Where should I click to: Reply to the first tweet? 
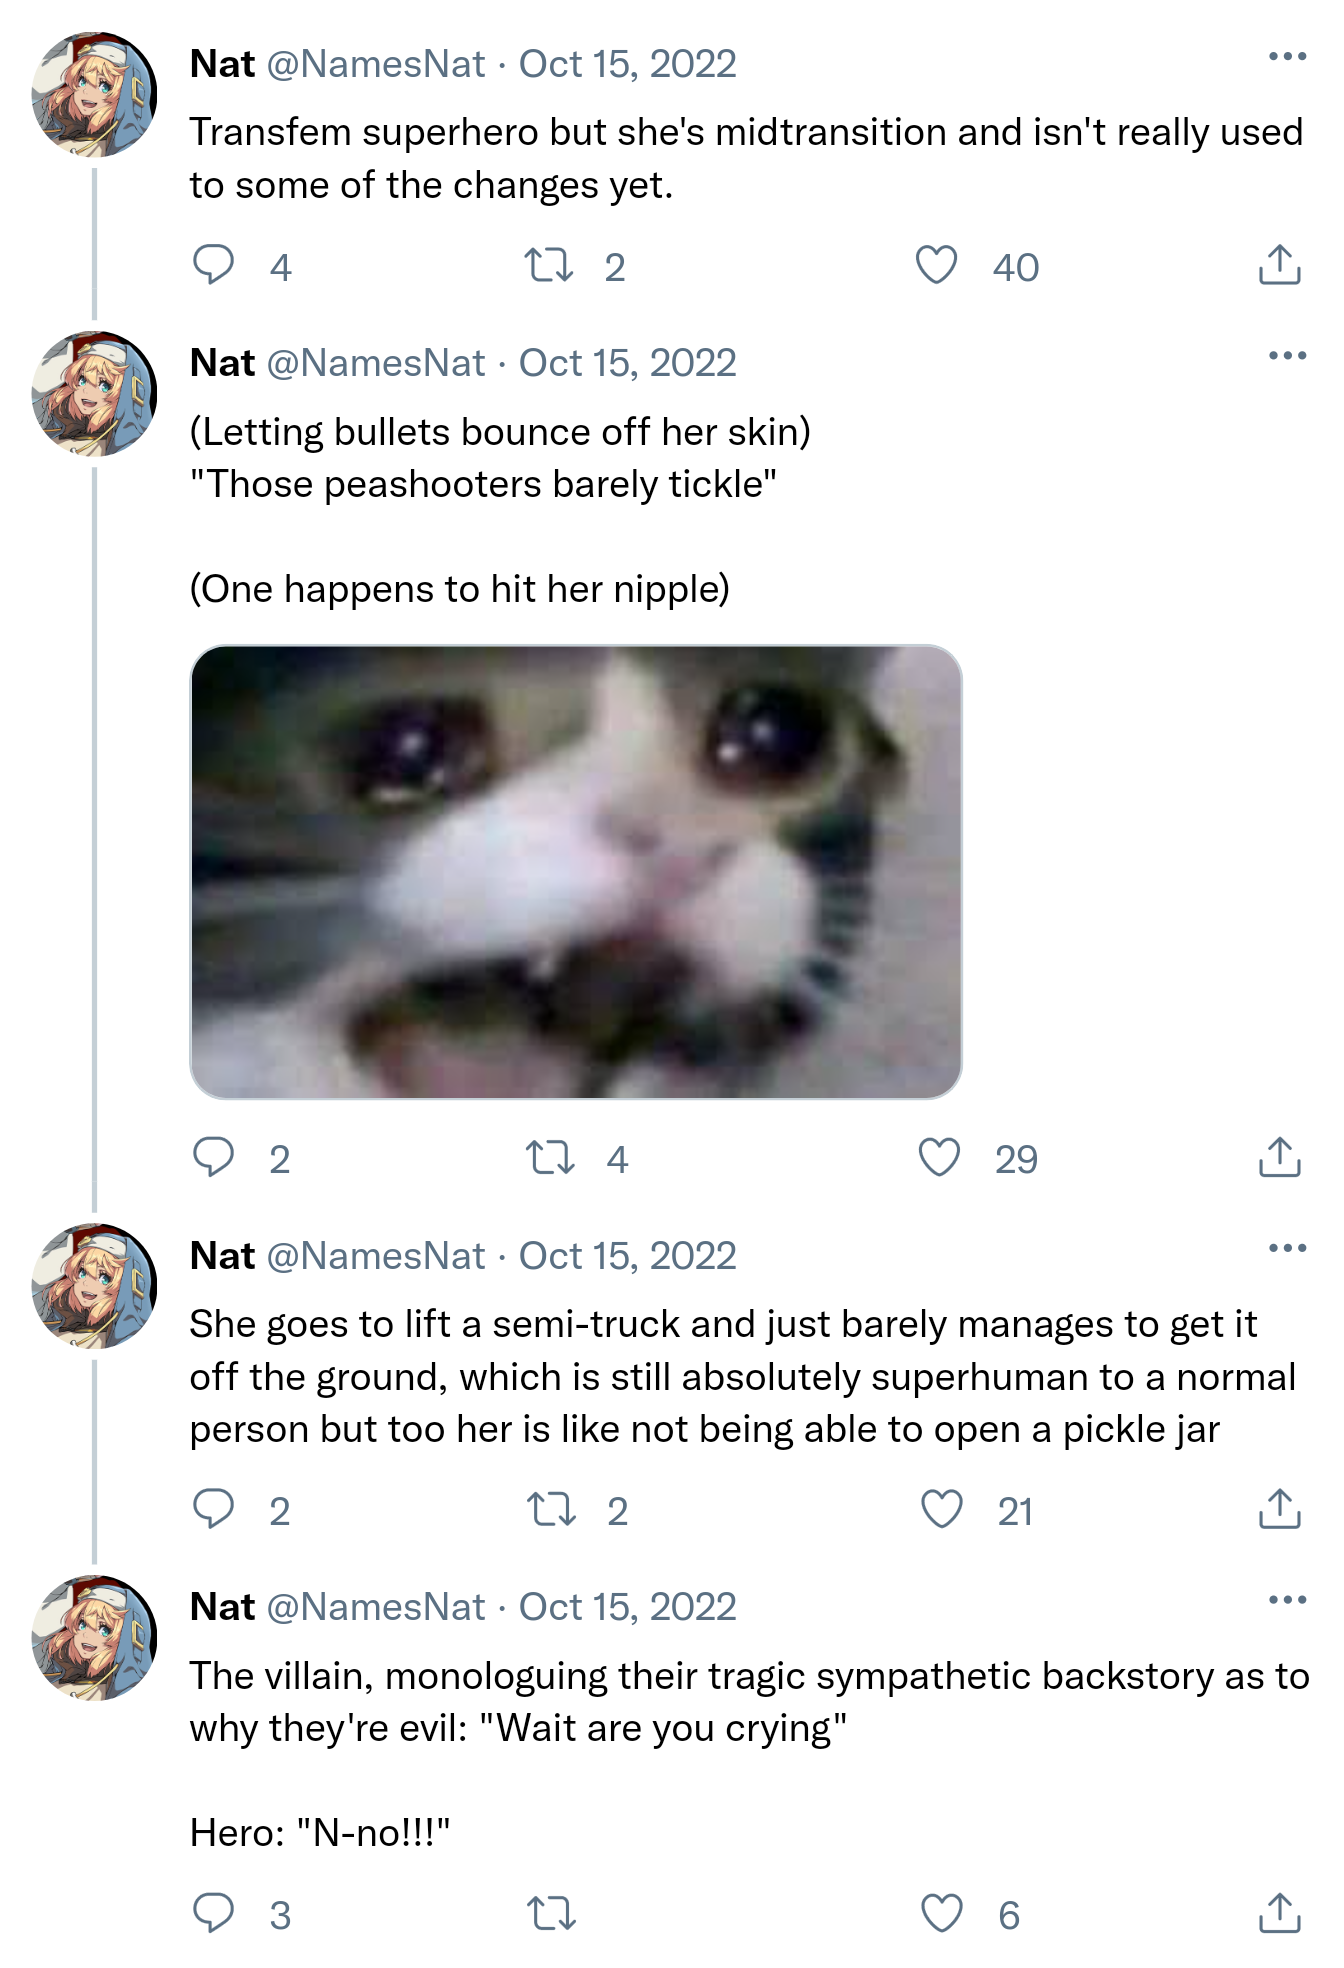pos(214,265)
